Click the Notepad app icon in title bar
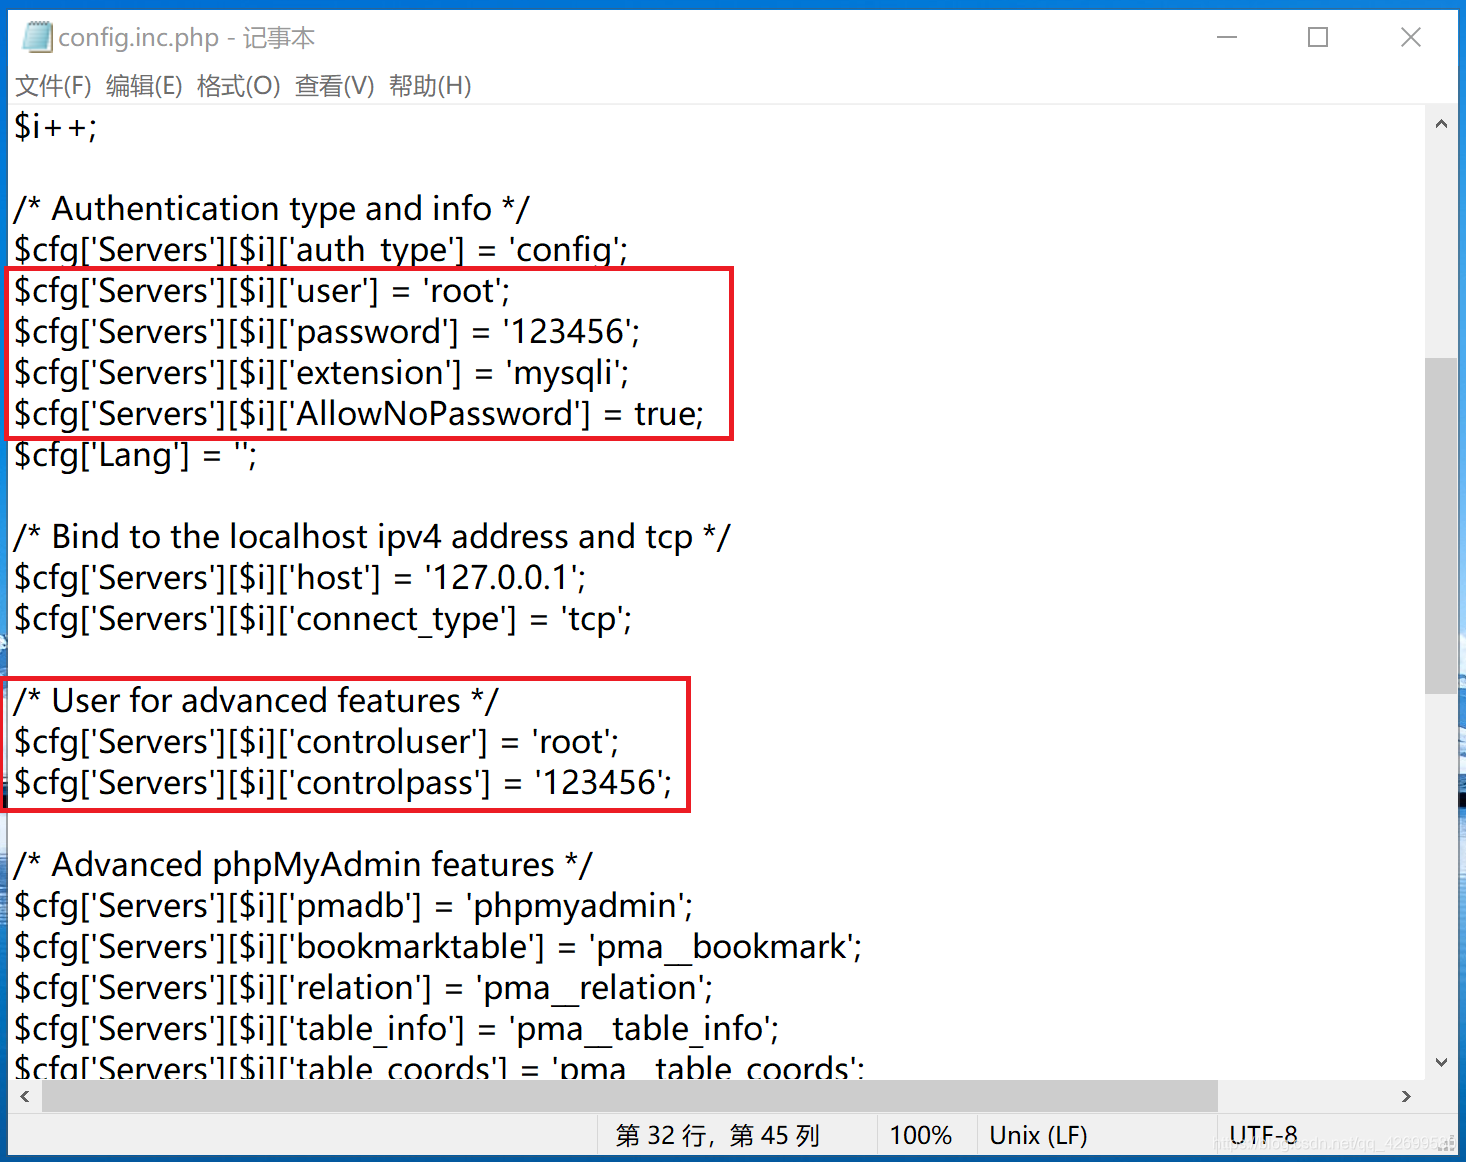1466x1162 pixels. pyautogui.click(x=37, y=37)
